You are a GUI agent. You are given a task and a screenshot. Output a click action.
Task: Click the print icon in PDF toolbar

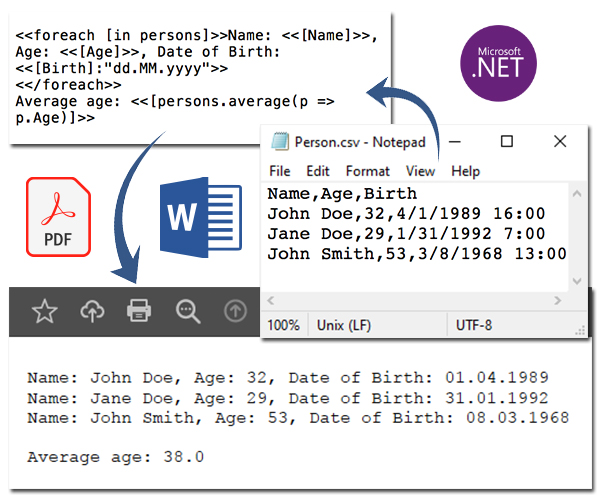(139, 312)
